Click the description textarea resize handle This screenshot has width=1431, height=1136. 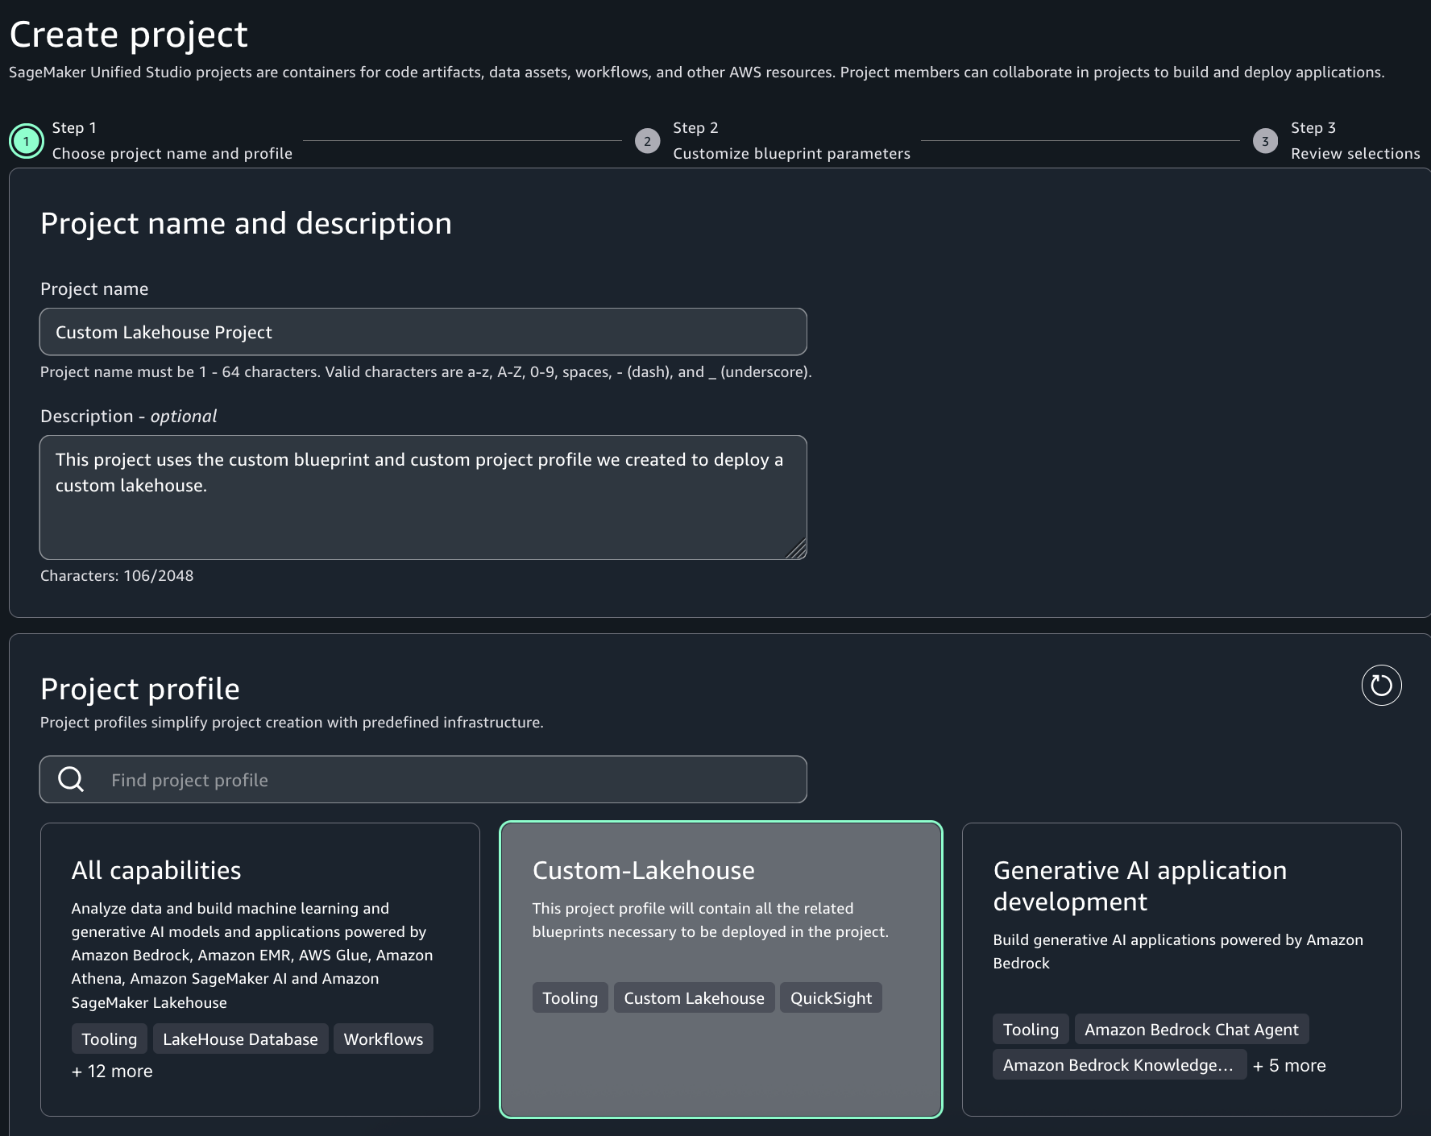796,548
